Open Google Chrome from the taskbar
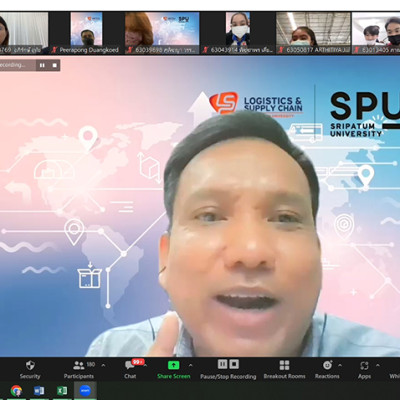This screenshot has height=400, width=400. pos(16,390)
